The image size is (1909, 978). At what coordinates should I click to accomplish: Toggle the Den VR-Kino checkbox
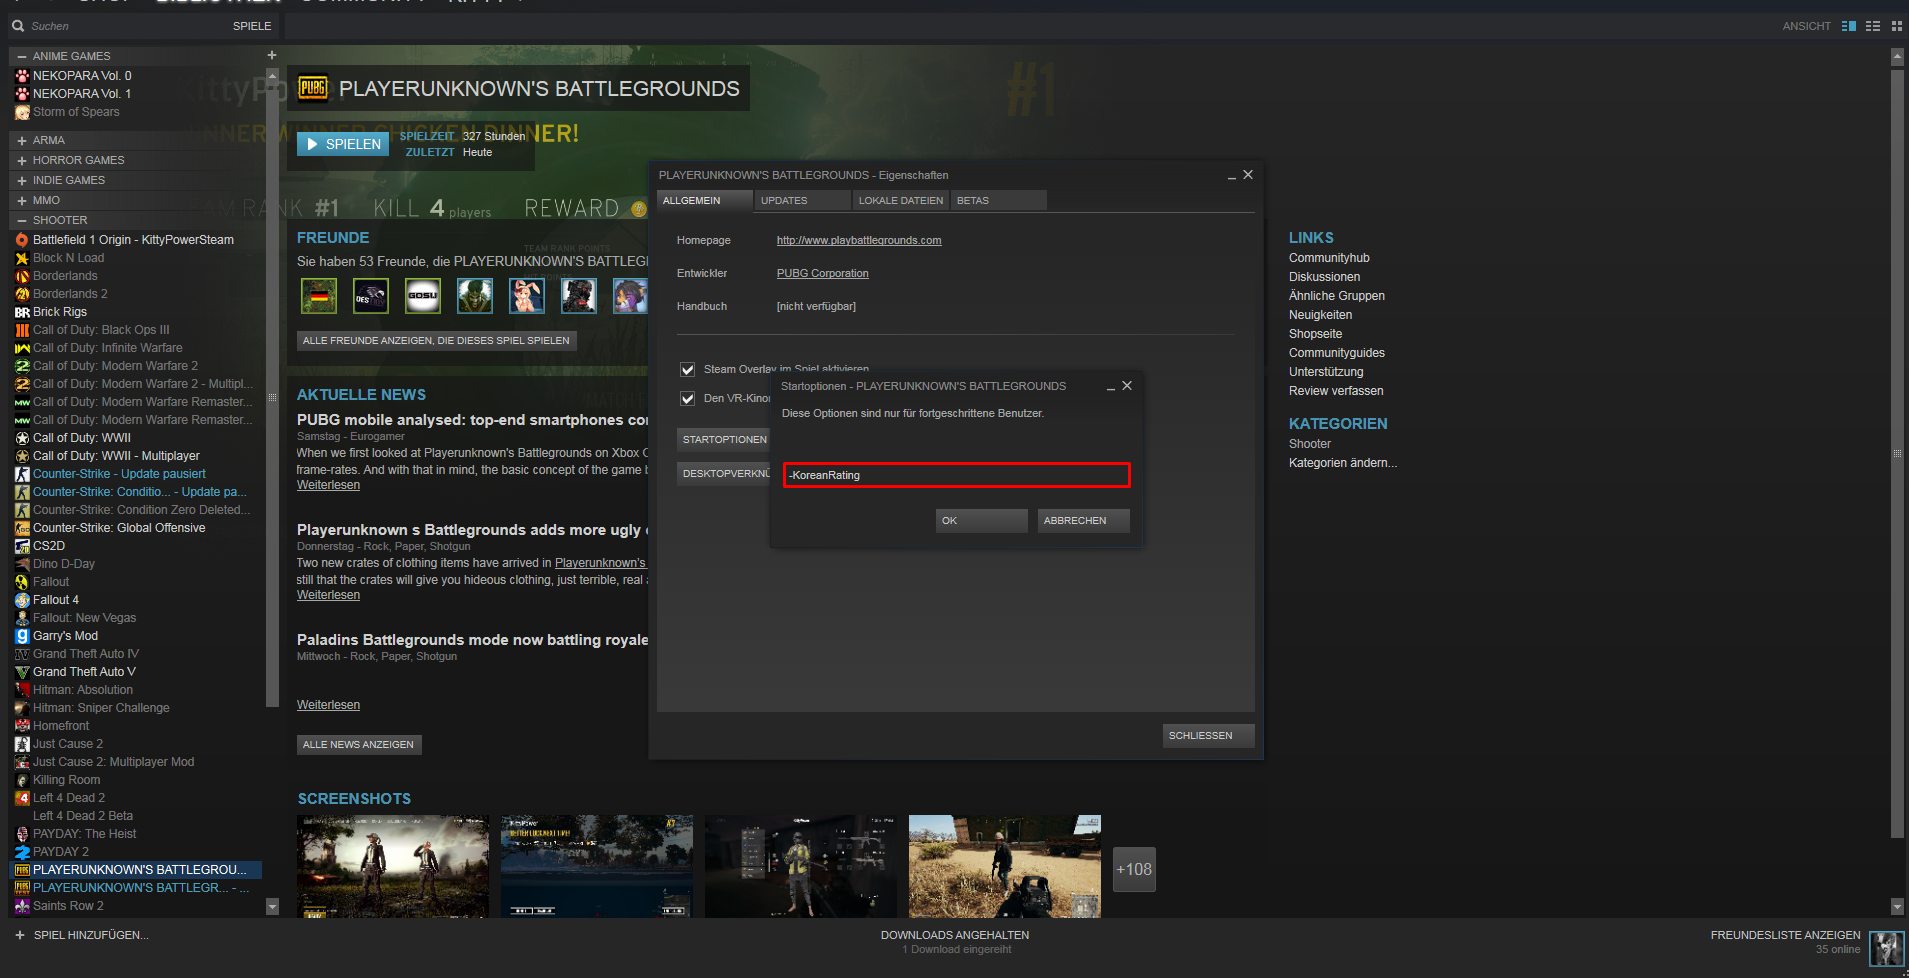coord(688,398)
